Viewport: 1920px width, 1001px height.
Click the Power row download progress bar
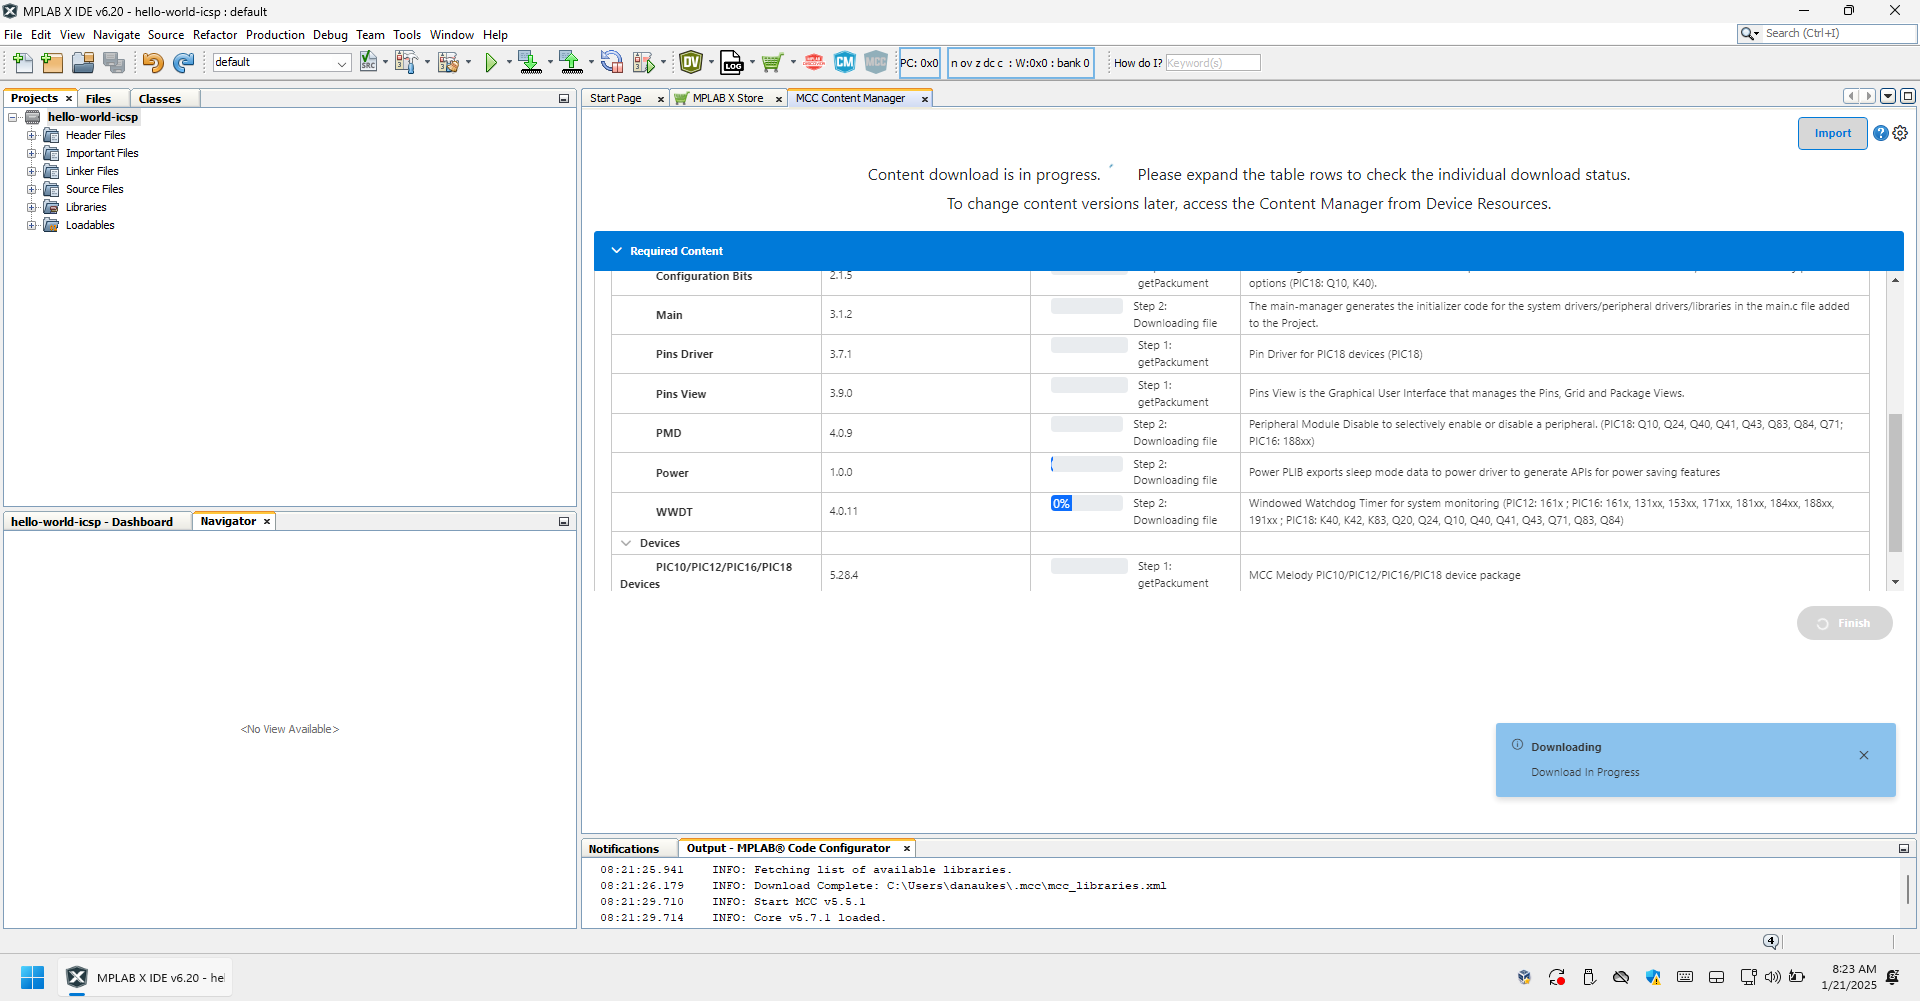pos(1087,464)
